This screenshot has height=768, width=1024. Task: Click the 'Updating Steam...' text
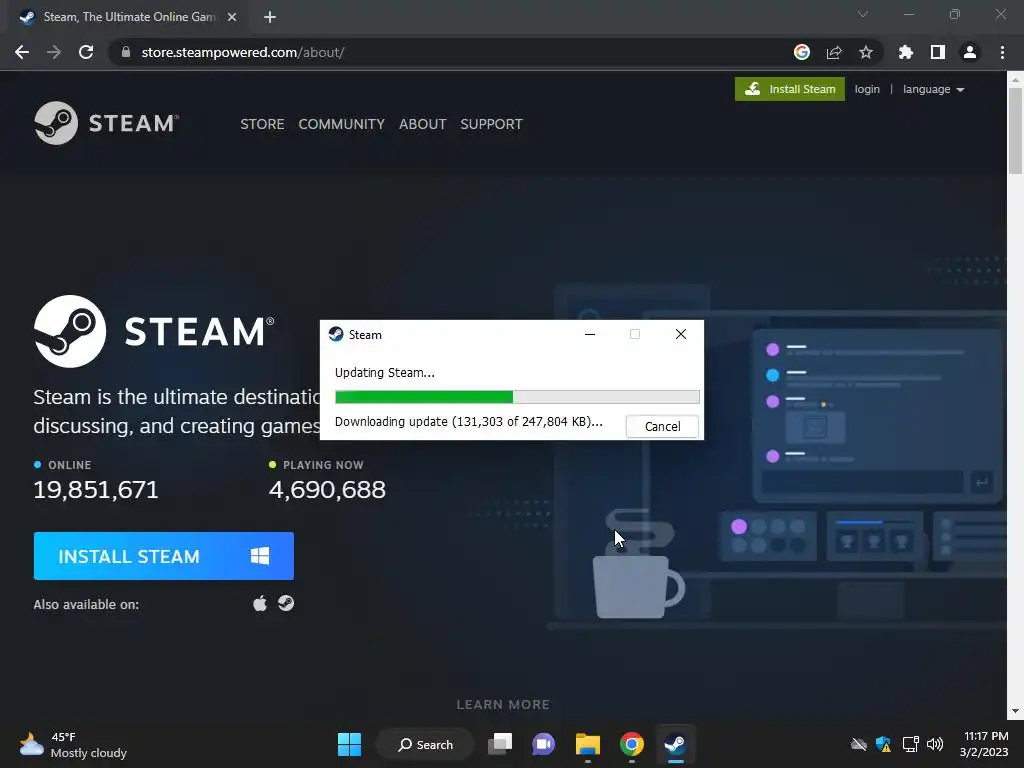coord(385,373)
